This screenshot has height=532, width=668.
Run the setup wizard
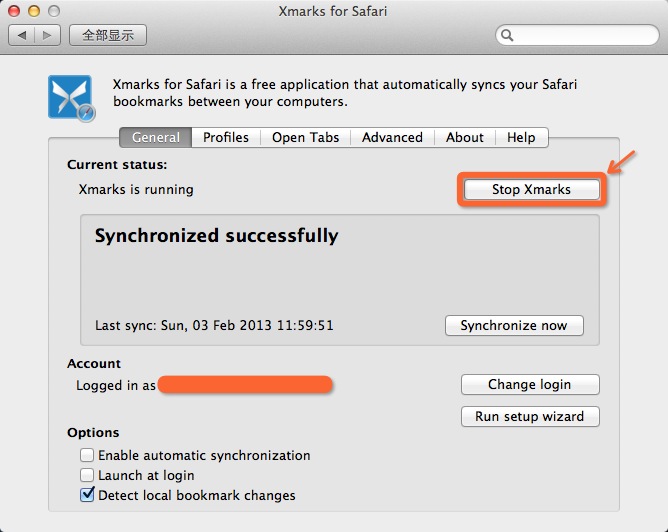530,416
